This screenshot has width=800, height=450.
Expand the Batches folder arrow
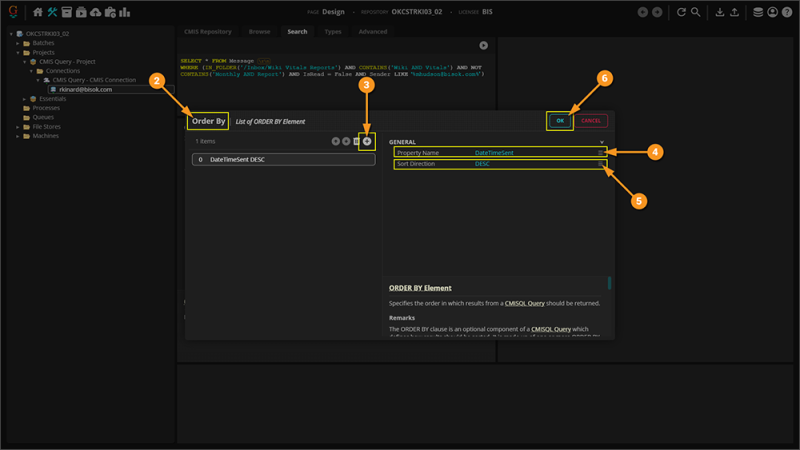18,43
